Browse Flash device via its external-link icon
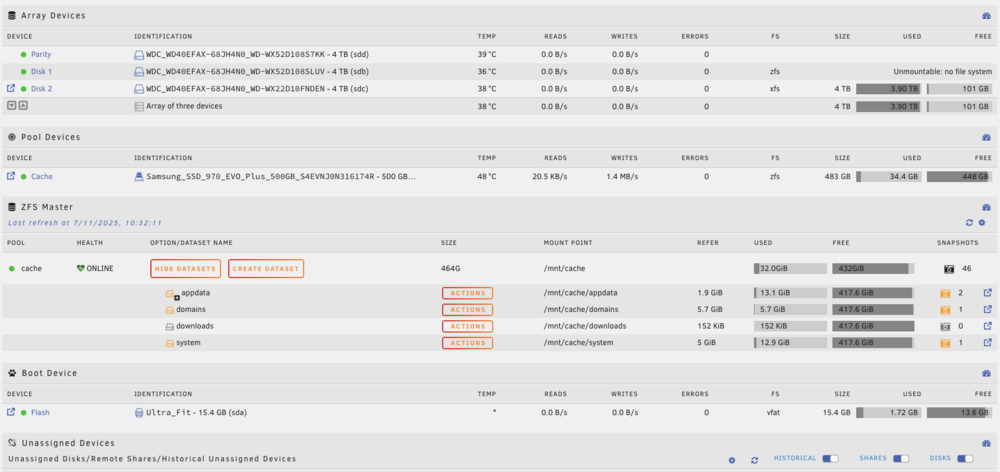This screenshot has width=1000, height=472. click(10, 412)
